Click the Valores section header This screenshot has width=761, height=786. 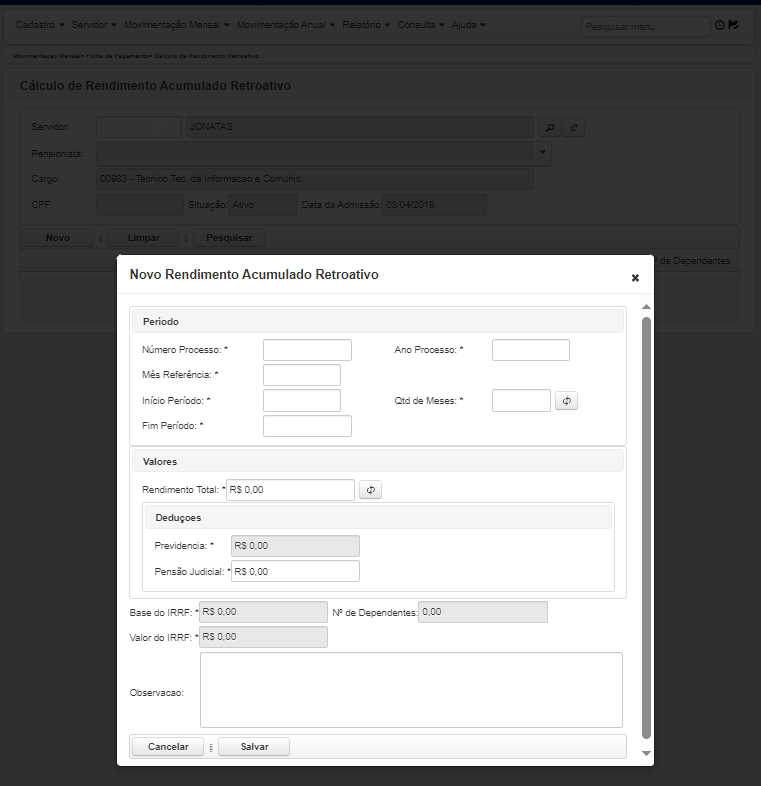[x=378, y=462]
